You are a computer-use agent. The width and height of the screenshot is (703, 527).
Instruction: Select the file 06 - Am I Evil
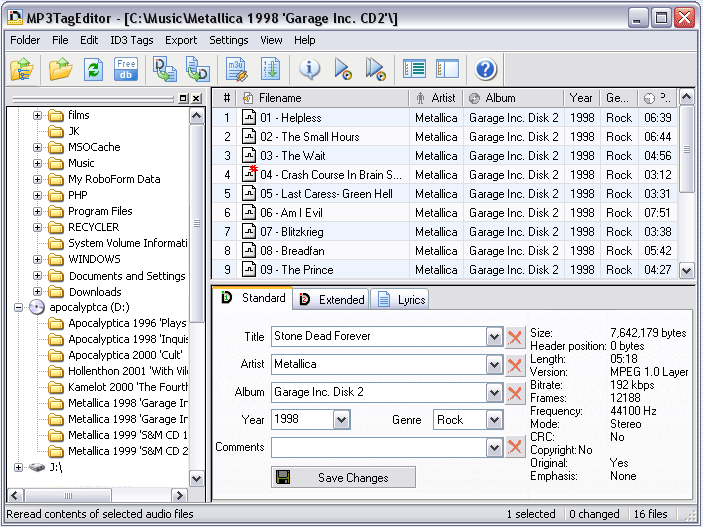click(x=291, y=213)
